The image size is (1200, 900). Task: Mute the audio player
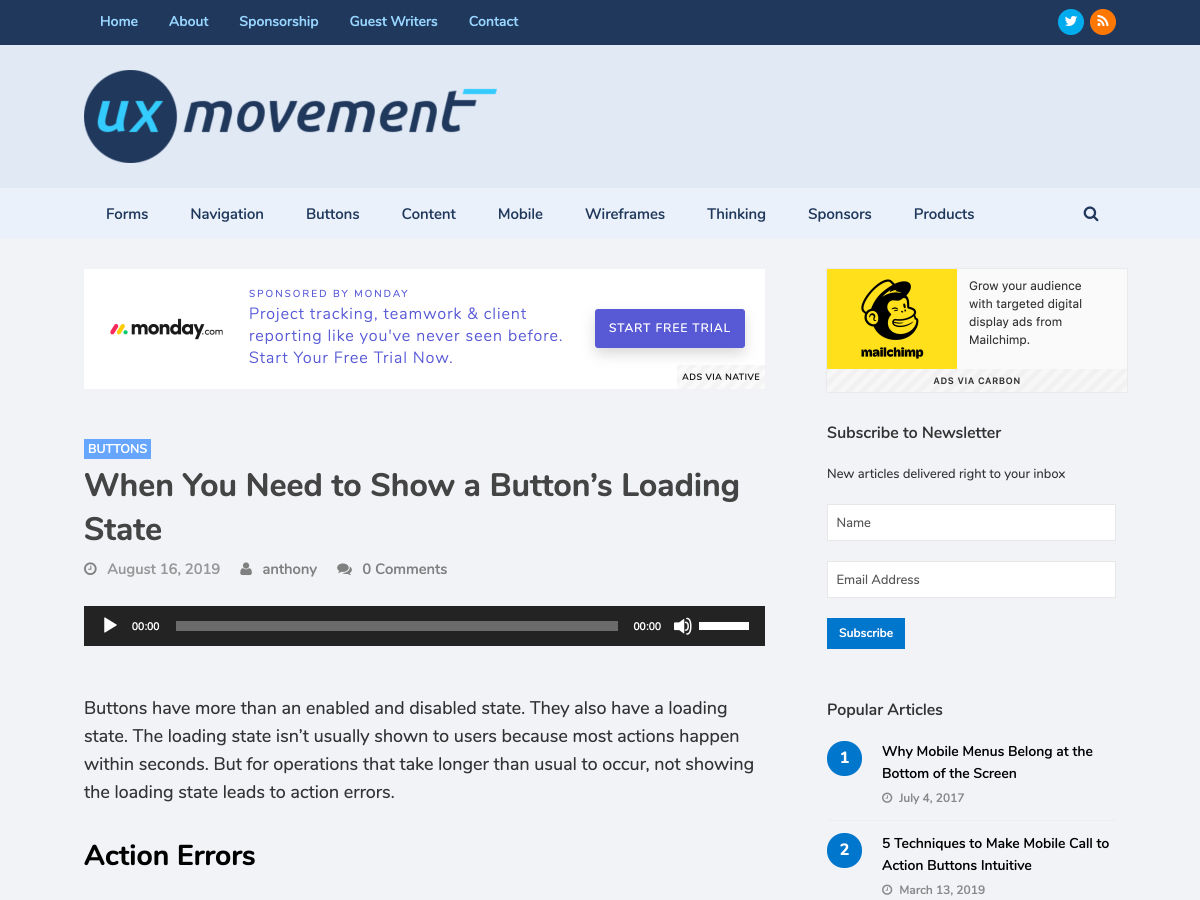click(x=682, y=626)
